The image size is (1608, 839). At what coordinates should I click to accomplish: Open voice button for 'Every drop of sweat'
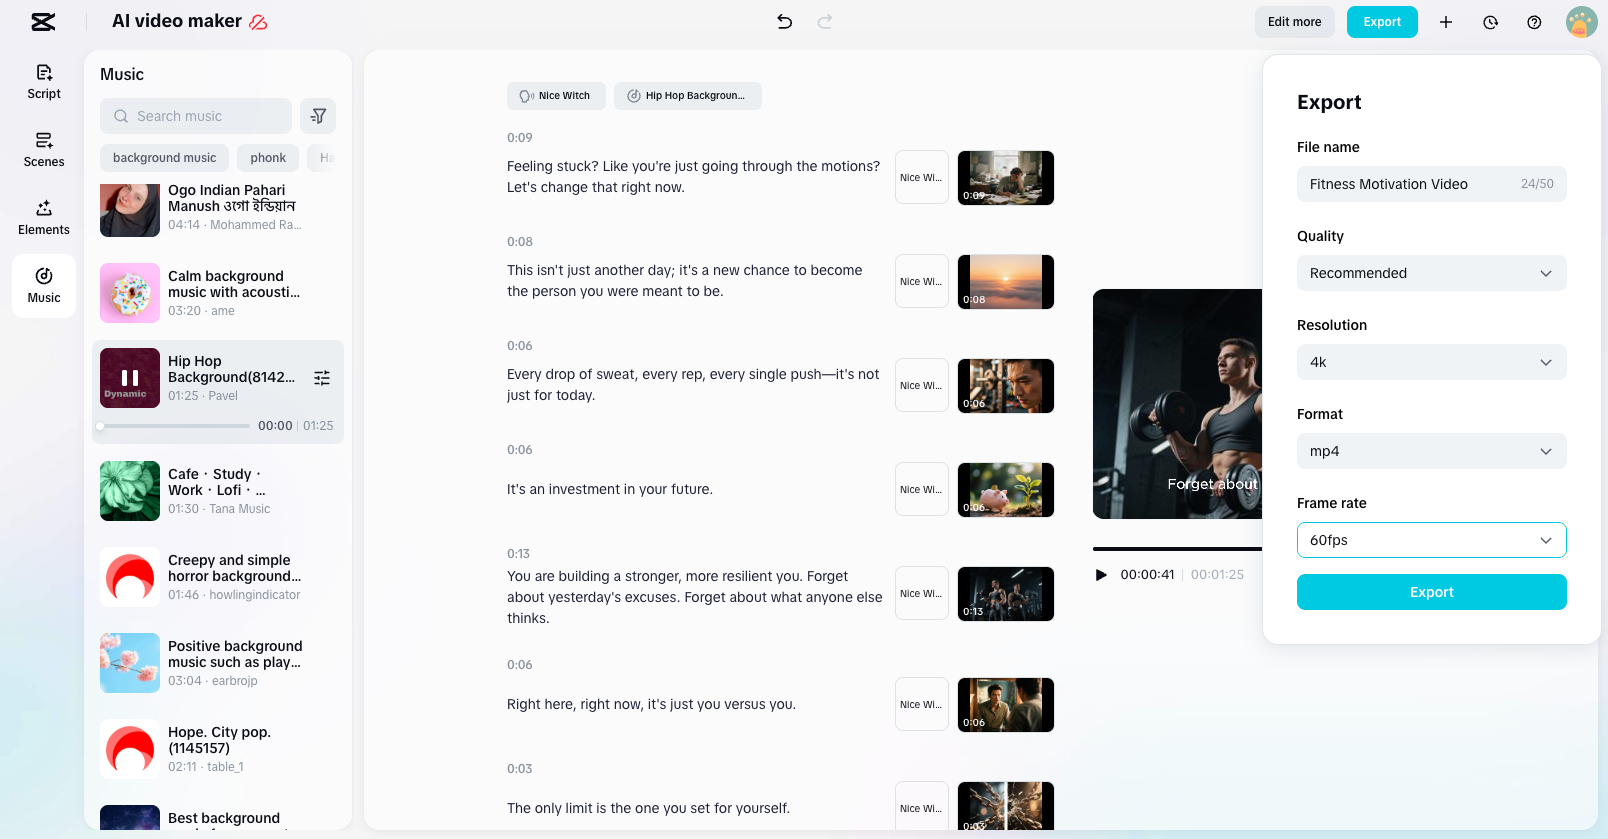click(x=922, y=386)
